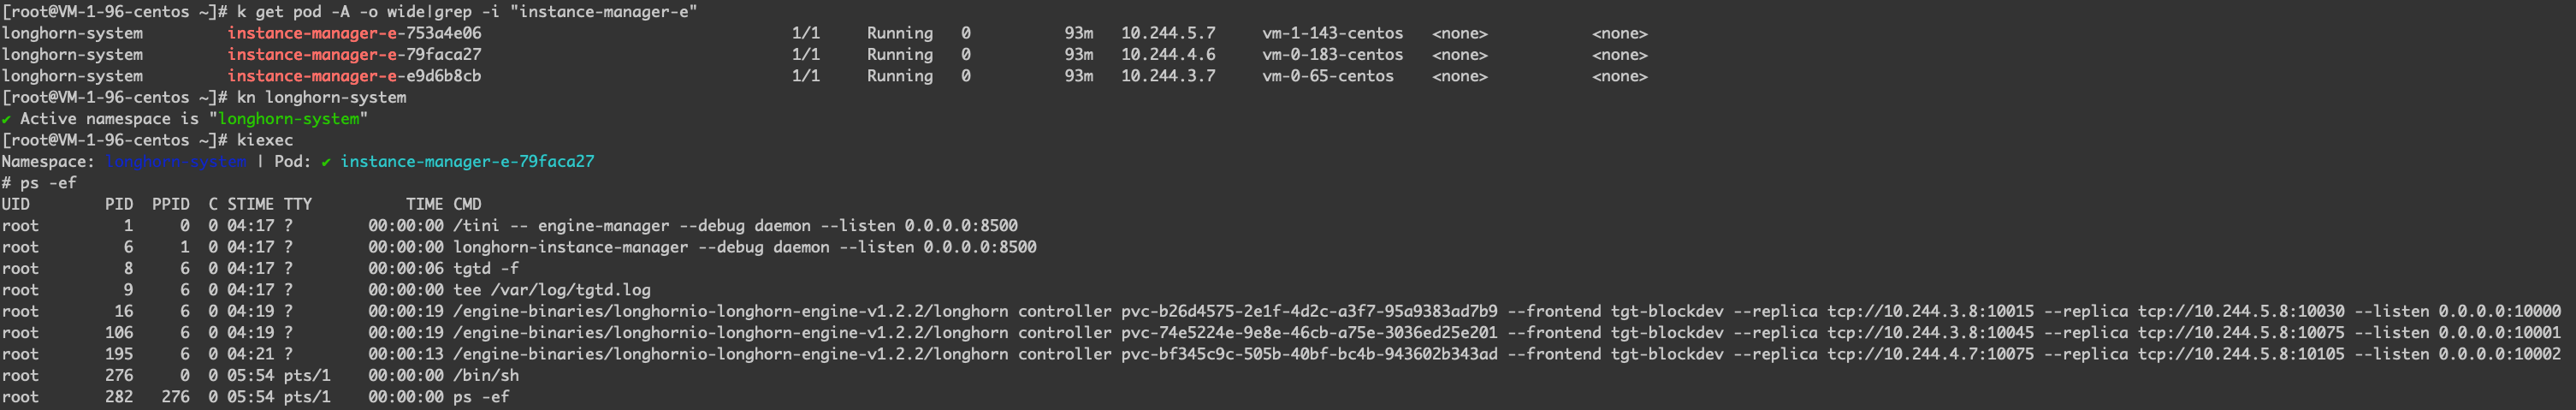Click volume name pvc-b26d4575-2e1f-4d2c-a3f7-95a9383ad7b9
Viewport: 2576px width, 410px height.
pos(1309,312)
